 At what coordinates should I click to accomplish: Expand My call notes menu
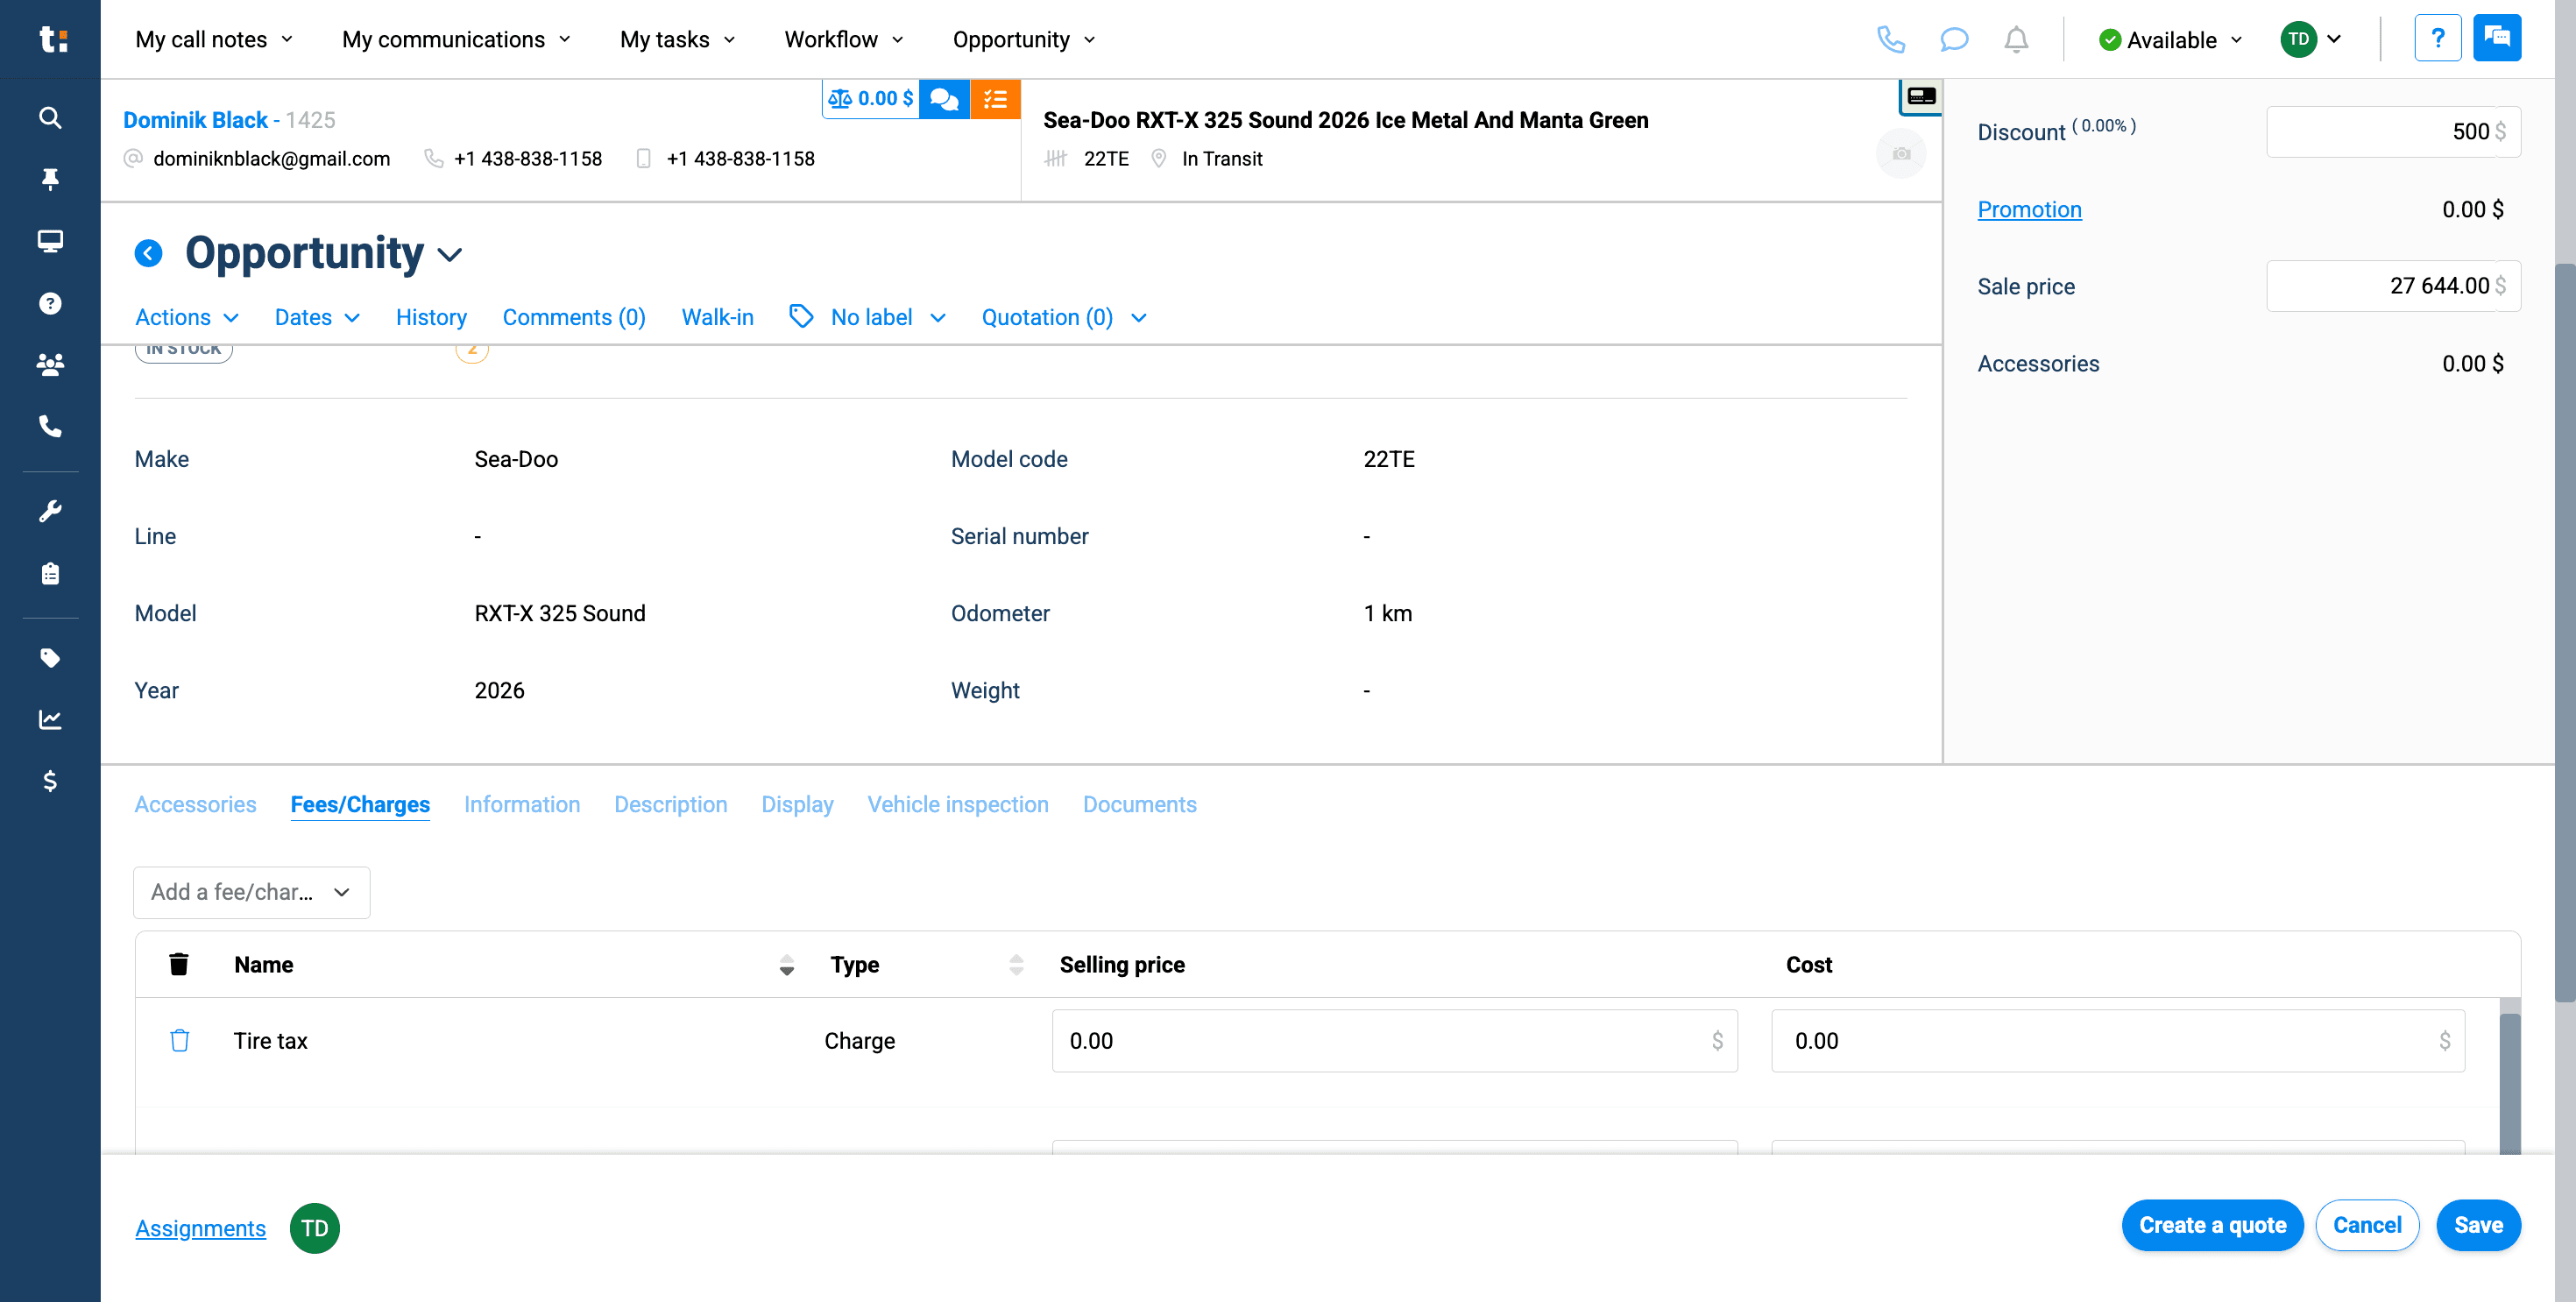click(x=215, y=40)
